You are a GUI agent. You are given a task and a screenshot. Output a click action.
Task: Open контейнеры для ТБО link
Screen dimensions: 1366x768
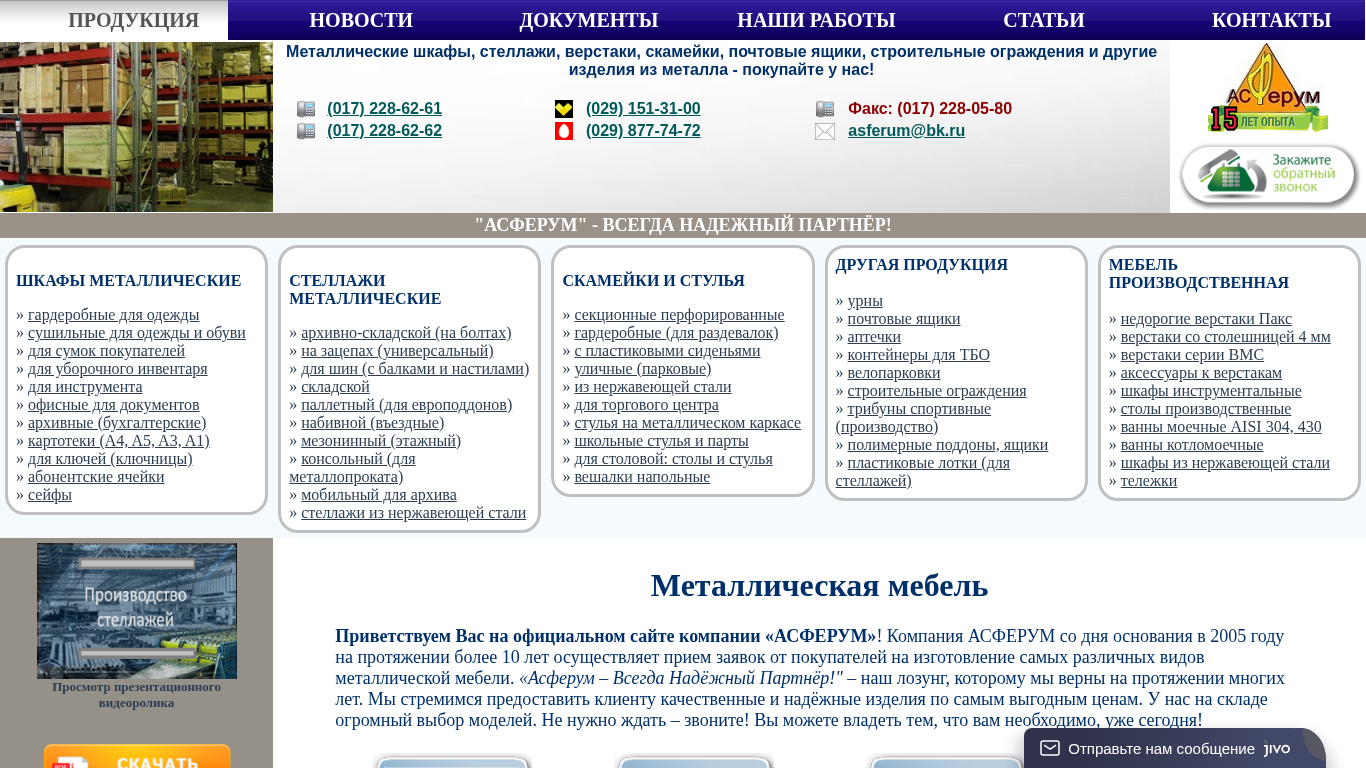(x=918, y=355)
